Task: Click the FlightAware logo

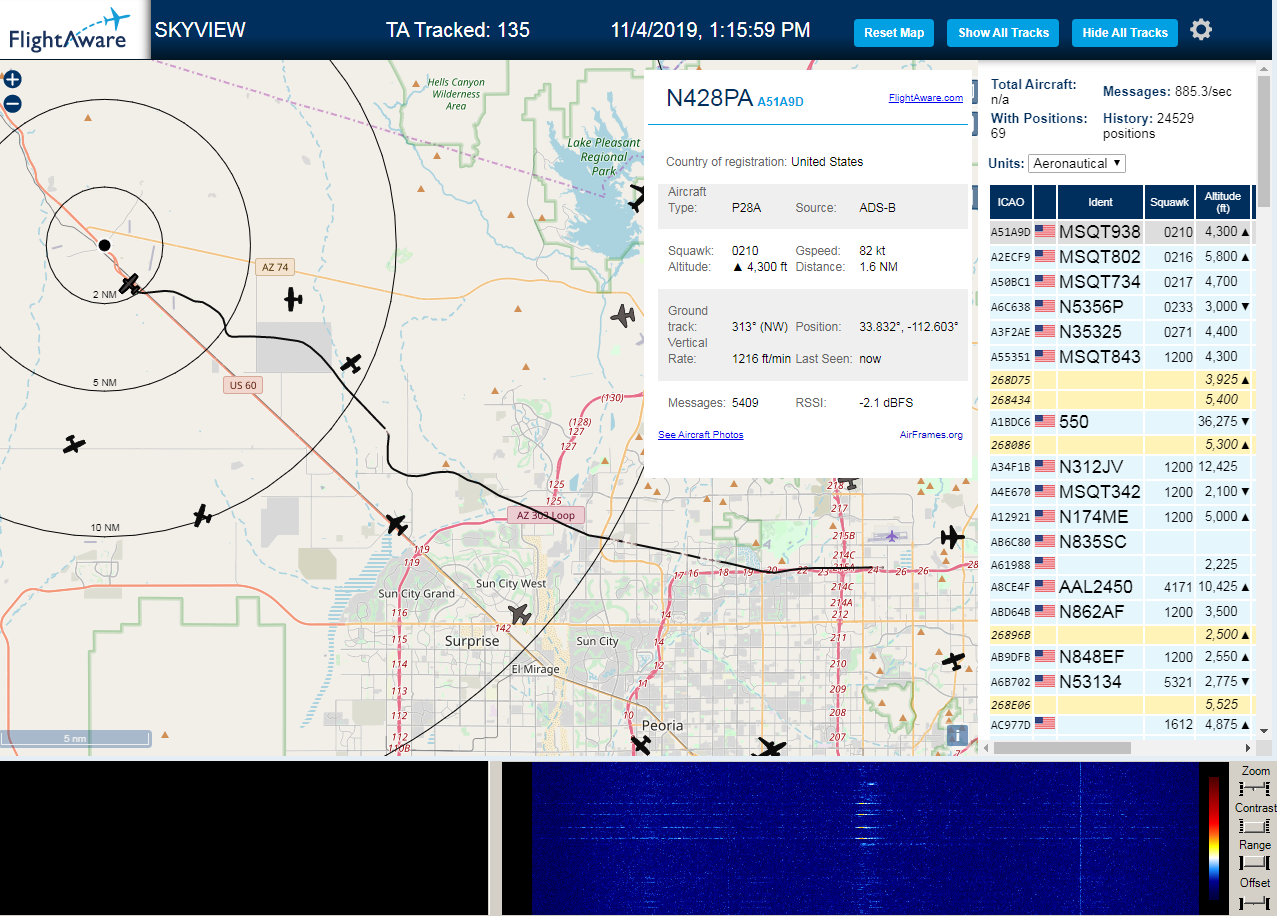Action: [x=75, y=30]
